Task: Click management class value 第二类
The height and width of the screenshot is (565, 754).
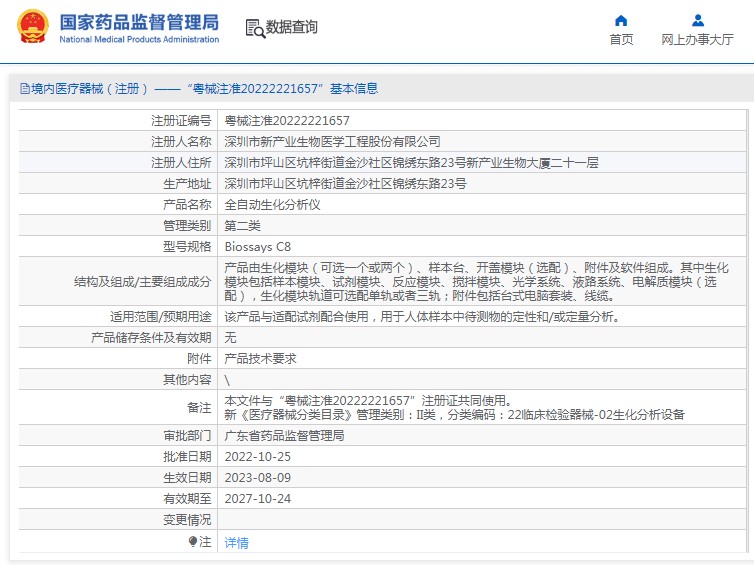Action: [242, 226]
